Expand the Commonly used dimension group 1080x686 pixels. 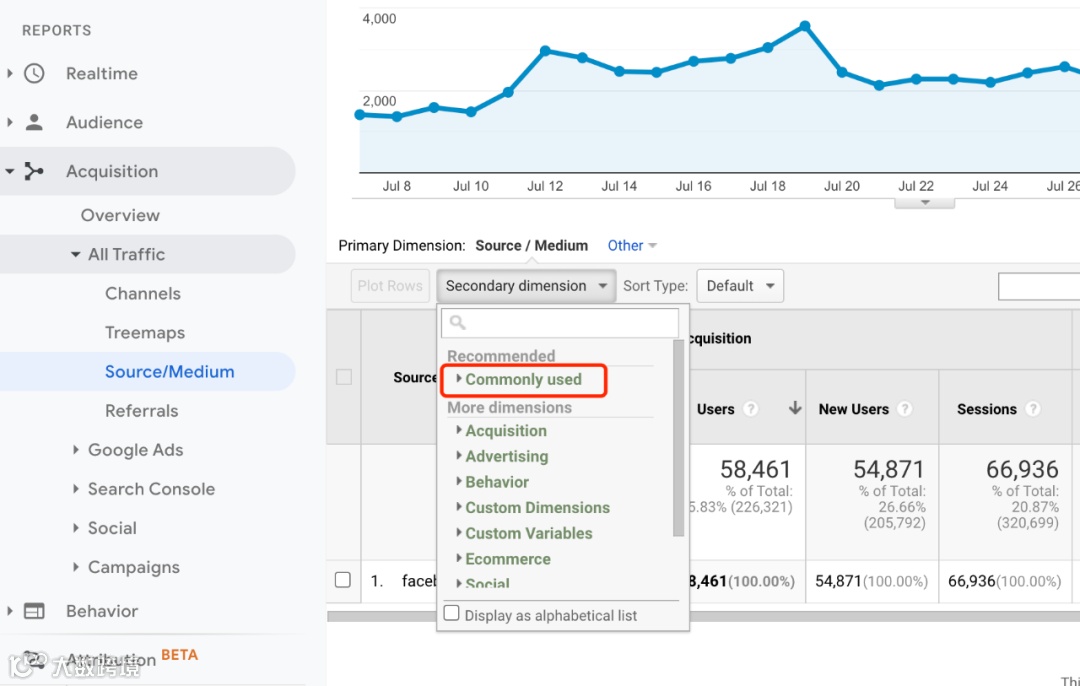pos(523,380)
